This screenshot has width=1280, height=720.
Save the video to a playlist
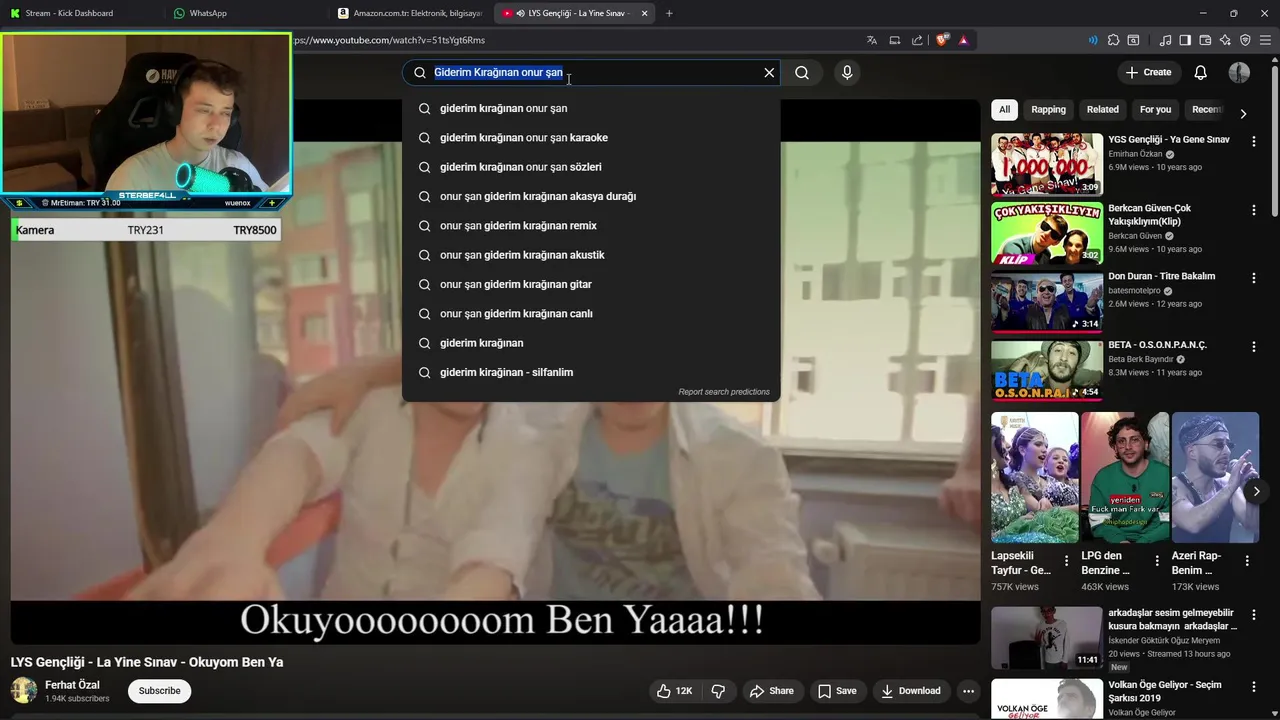pos(837,691)
